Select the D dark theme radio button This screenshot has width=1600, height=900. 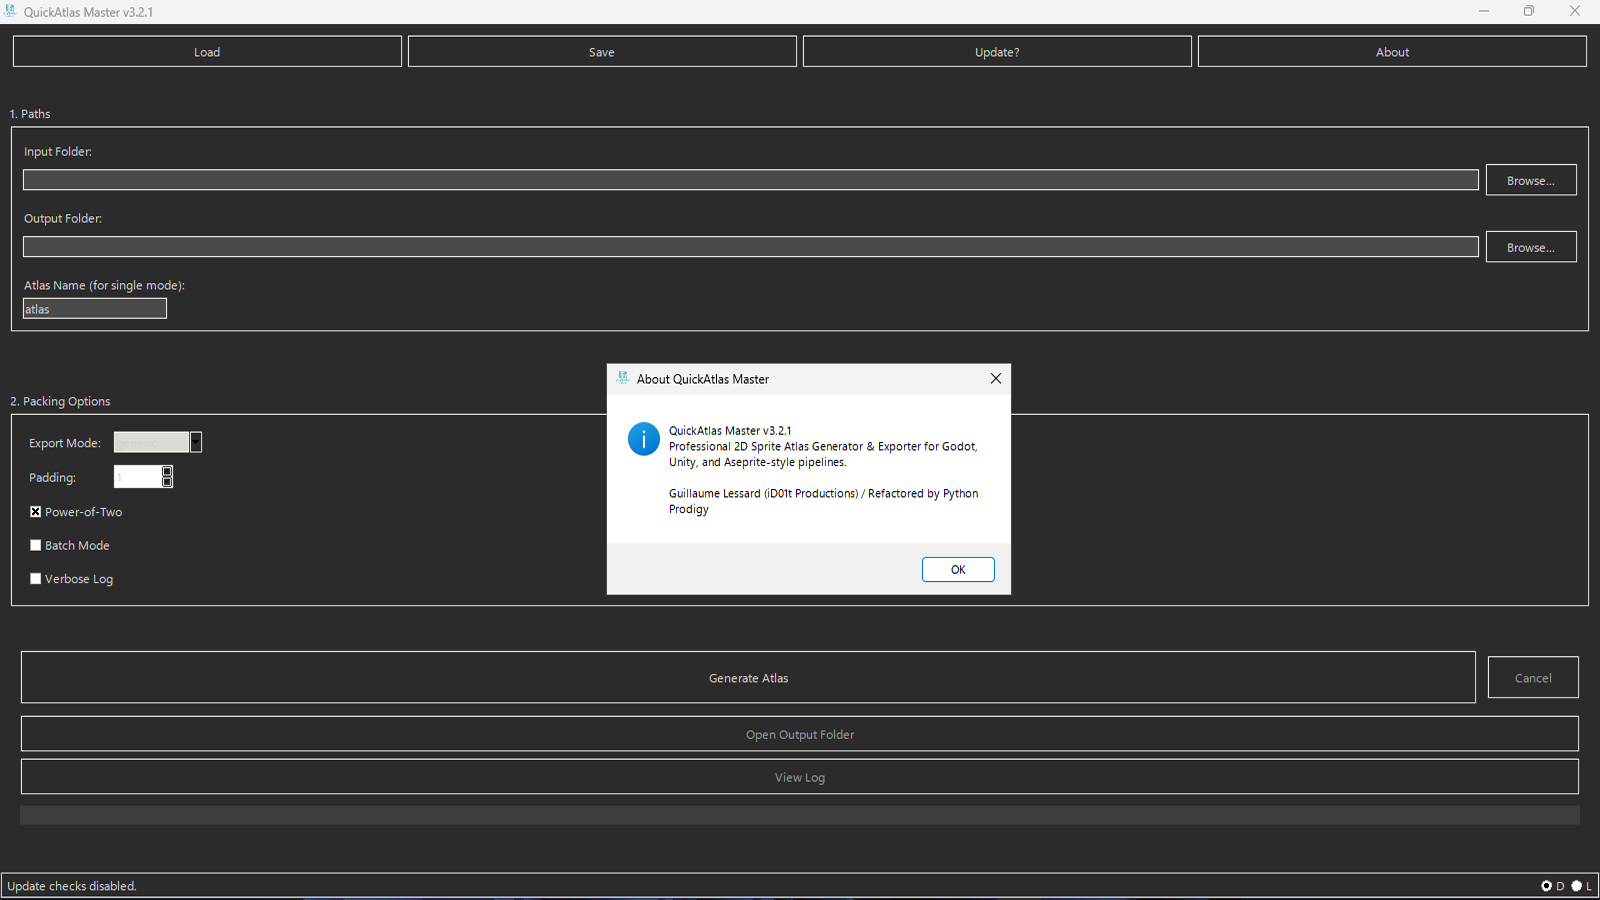pyautogui.click(x=1546, y=886)
